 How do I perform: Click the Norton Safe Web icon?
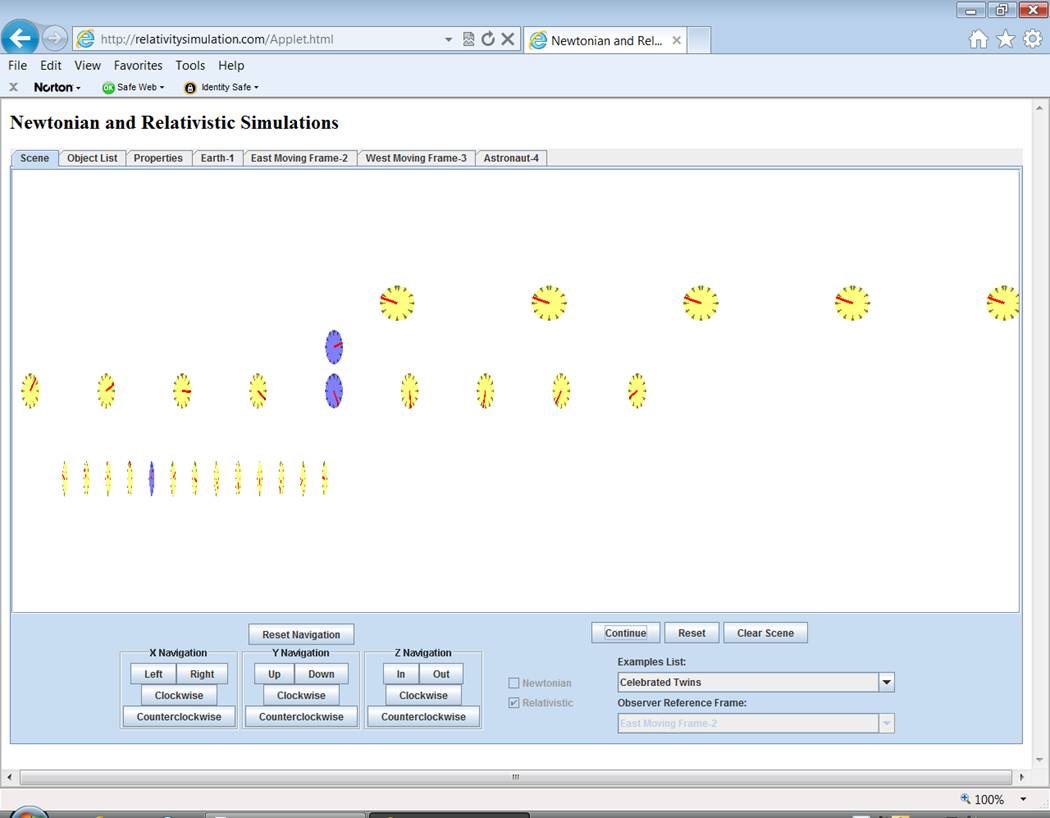tap(109, 87)
